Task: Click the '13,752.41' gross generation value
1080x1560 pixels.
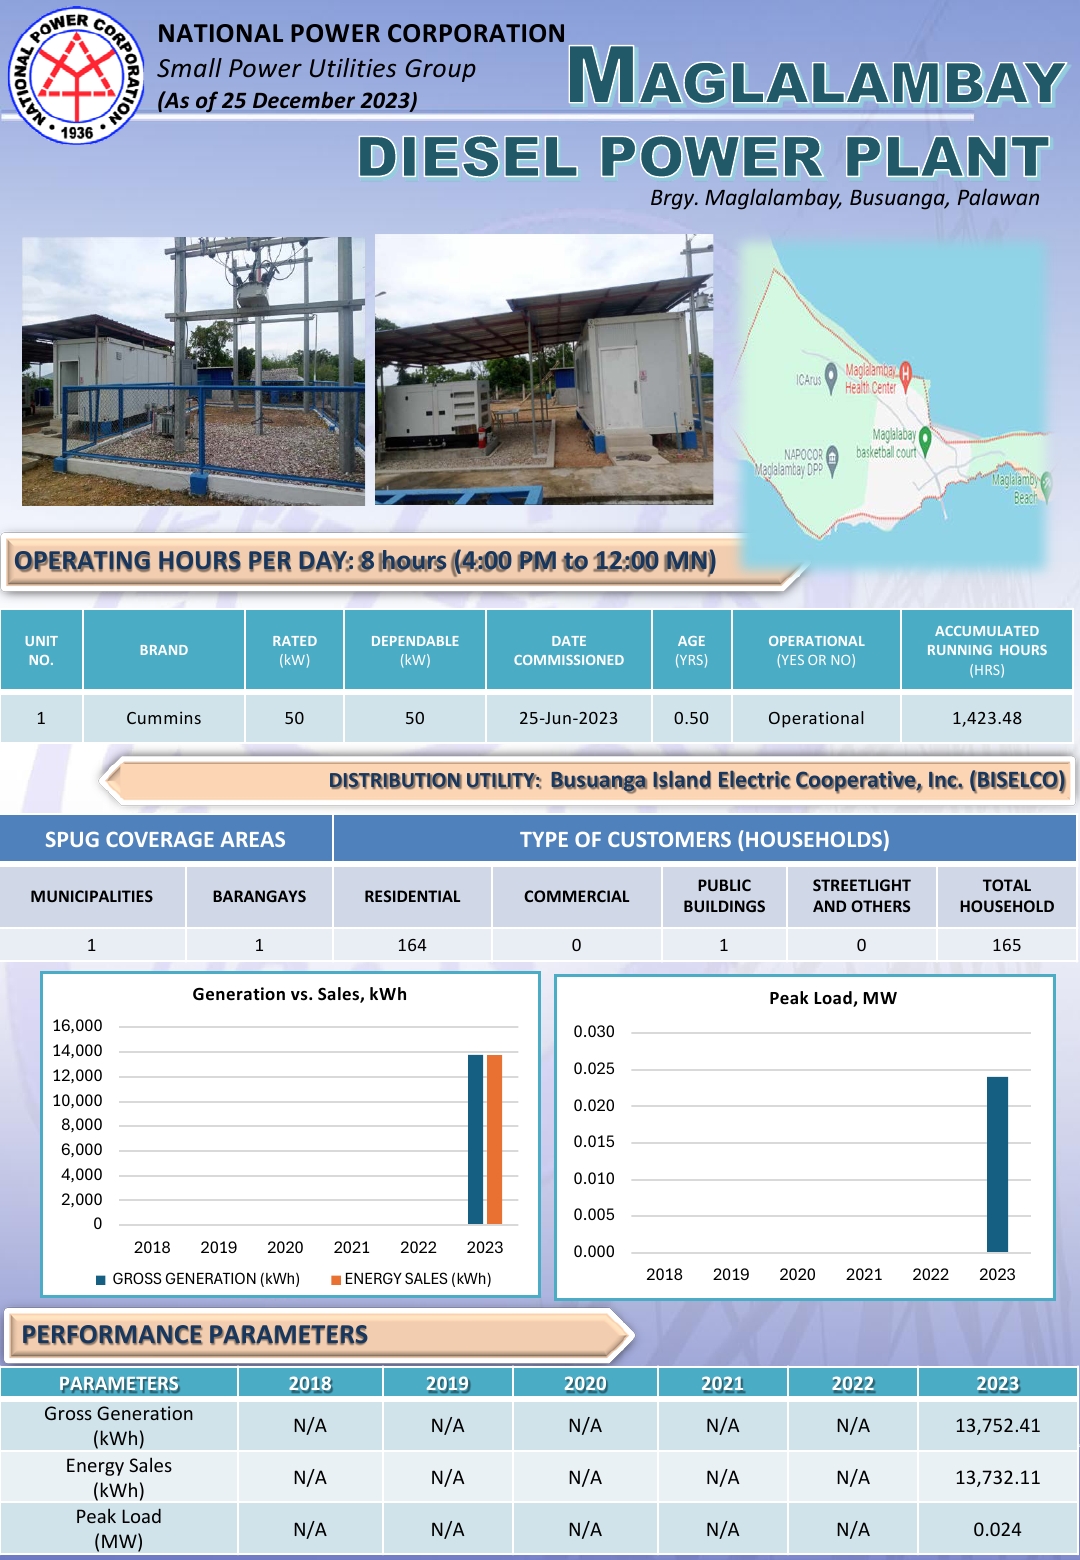Action: pyautogui.click(x=997, y=1425)
